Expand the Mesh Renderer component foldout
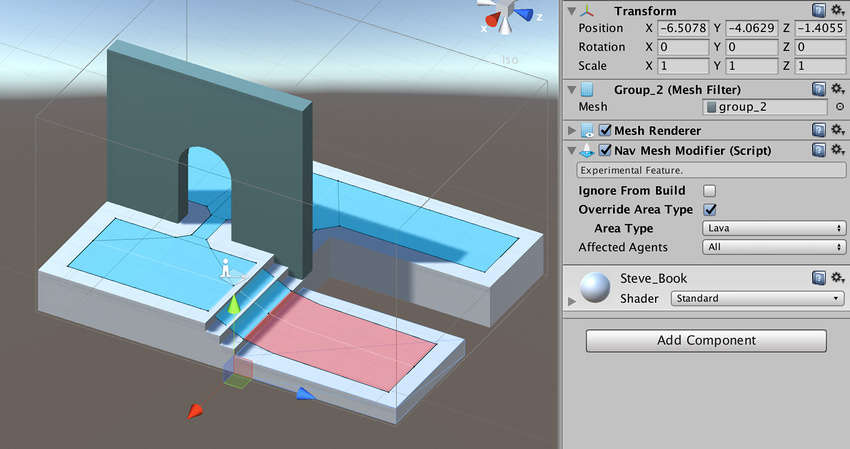The image size is (850, 449). point(571,130)
